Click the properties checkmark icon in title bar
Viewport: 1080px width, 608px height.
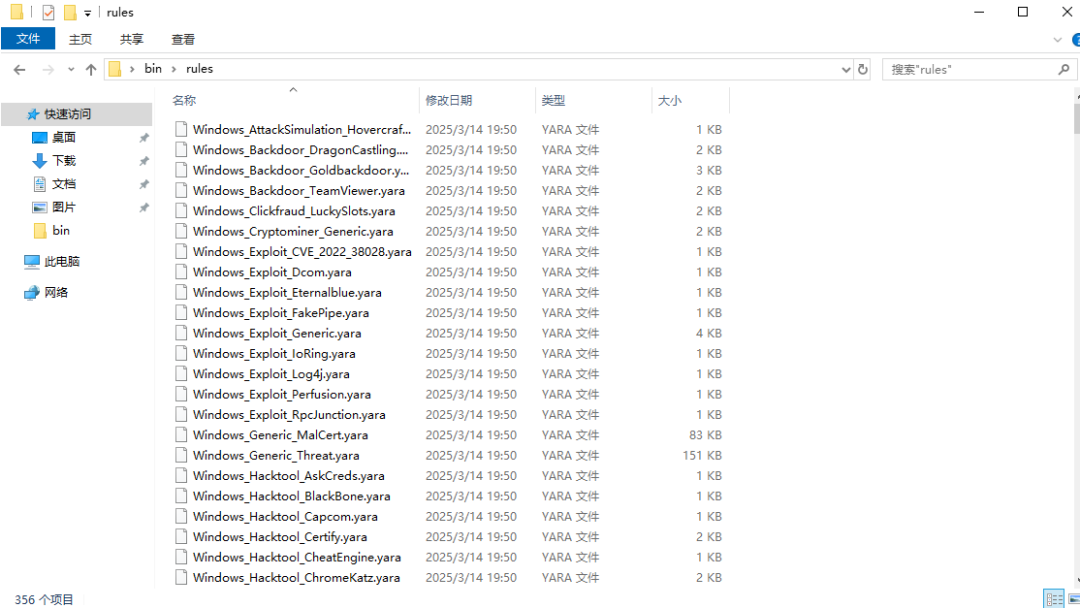tap(48, 12)
